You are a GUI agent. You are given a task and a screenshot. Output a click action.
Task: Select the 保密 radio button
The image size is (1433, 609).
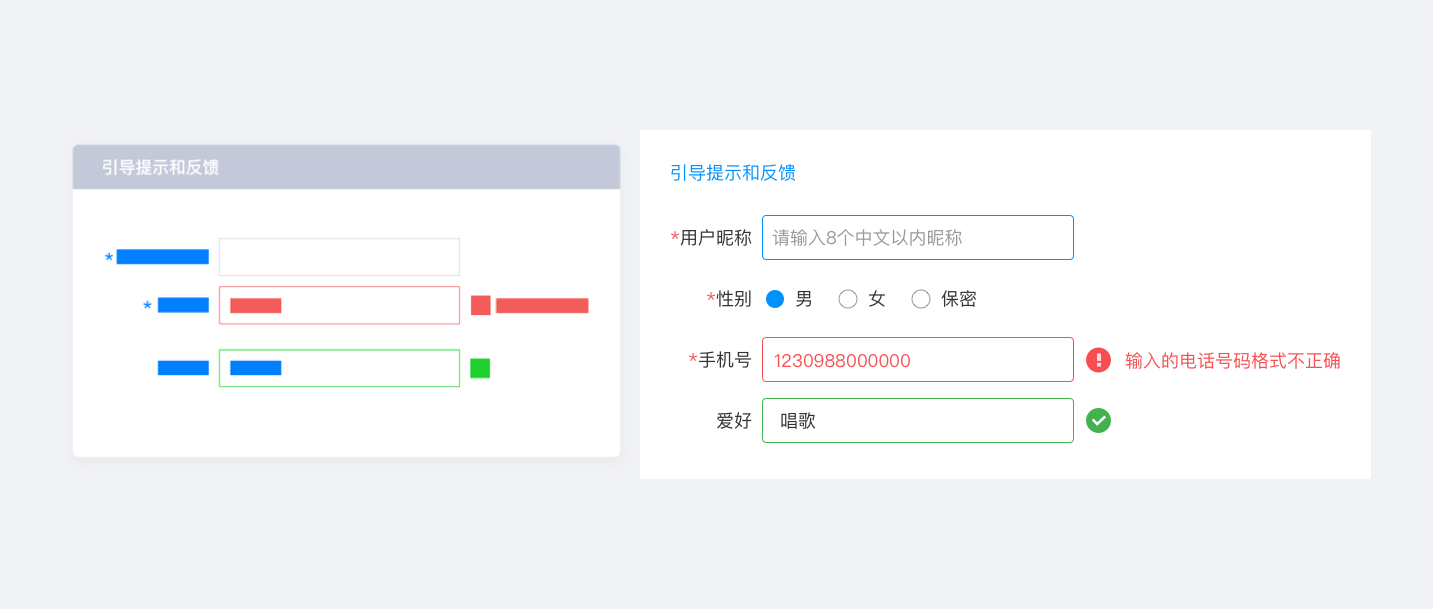(921, 299)
